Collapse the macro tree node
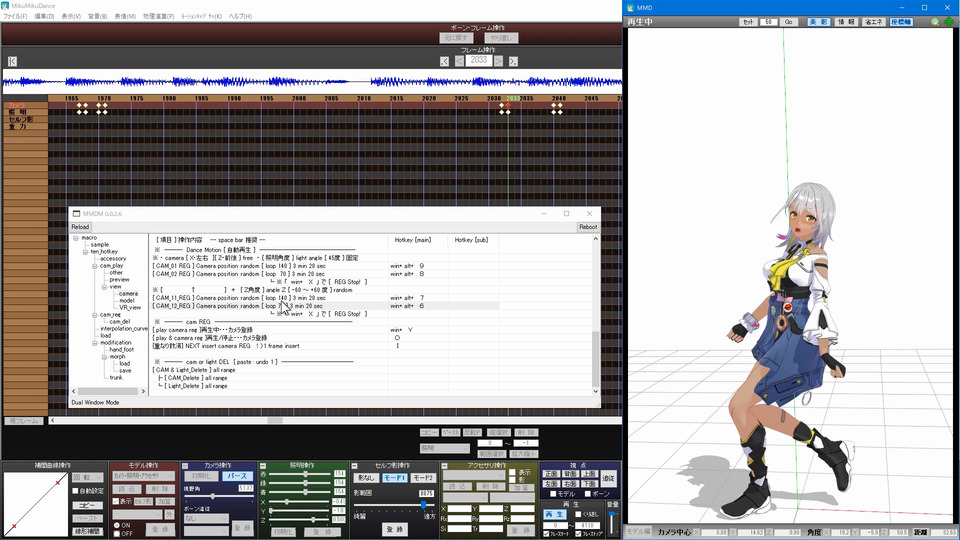Screen dimensions: 960x540 [76, 238]
